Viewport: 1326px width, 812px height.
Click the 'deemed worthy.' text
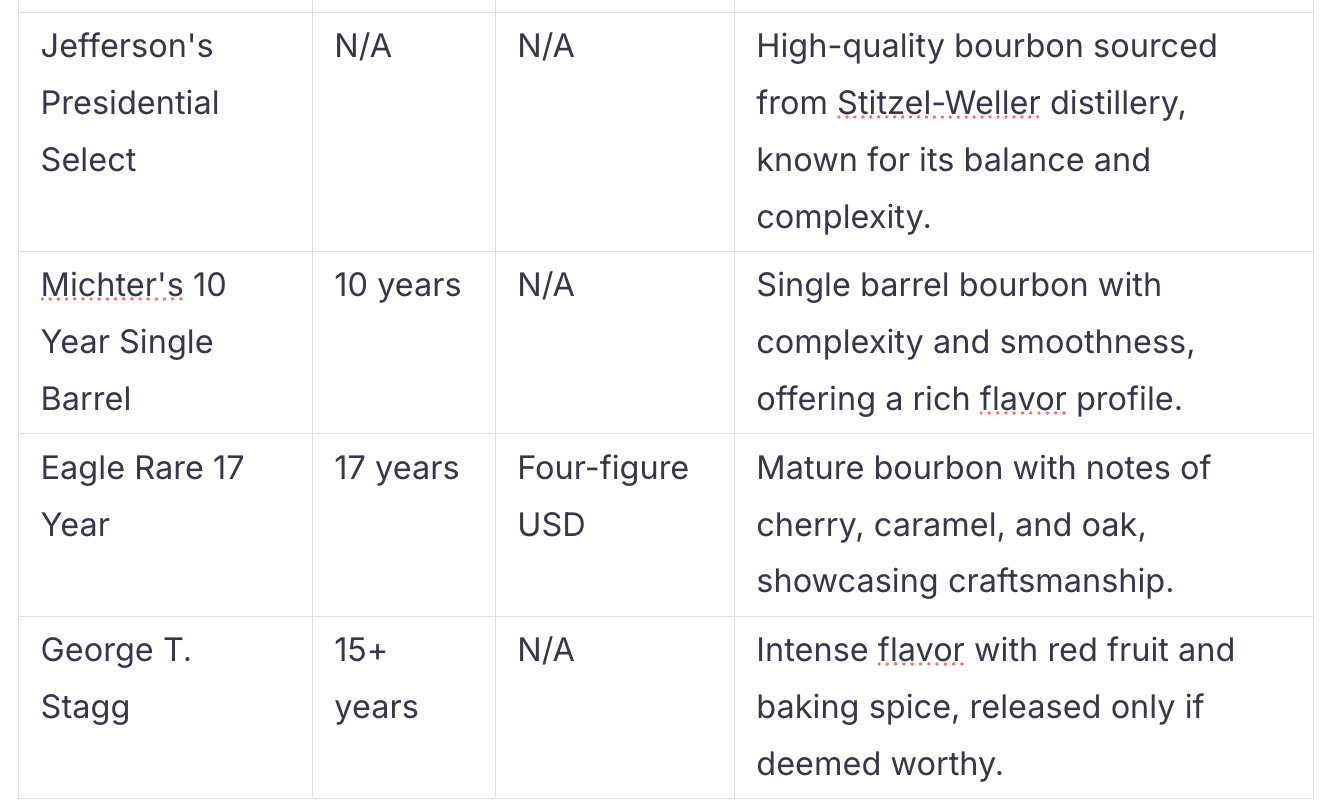[x=879, y=765]
